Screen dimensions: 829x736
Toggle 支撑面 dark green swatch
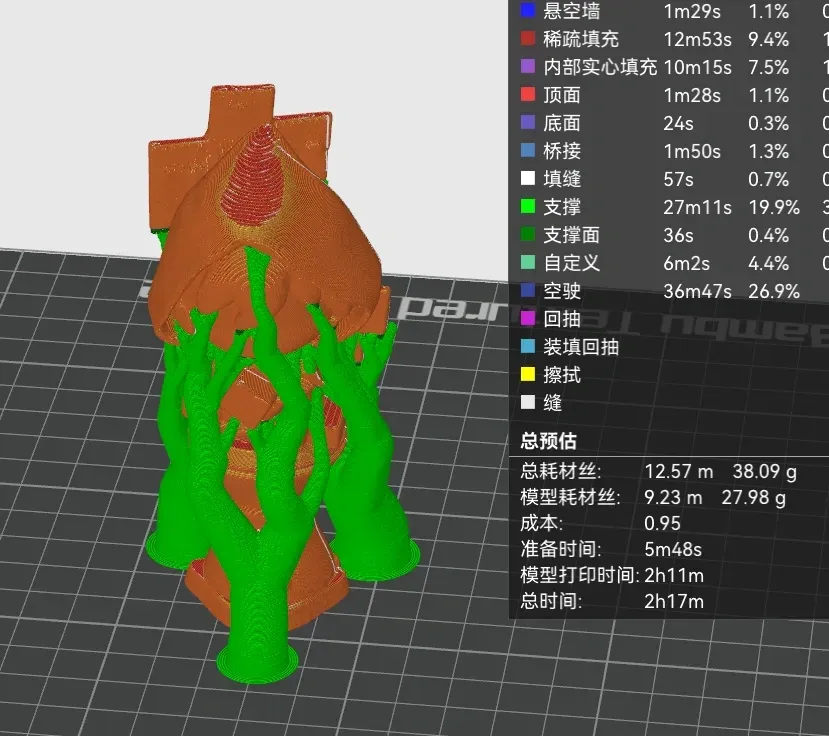[528, 235]
